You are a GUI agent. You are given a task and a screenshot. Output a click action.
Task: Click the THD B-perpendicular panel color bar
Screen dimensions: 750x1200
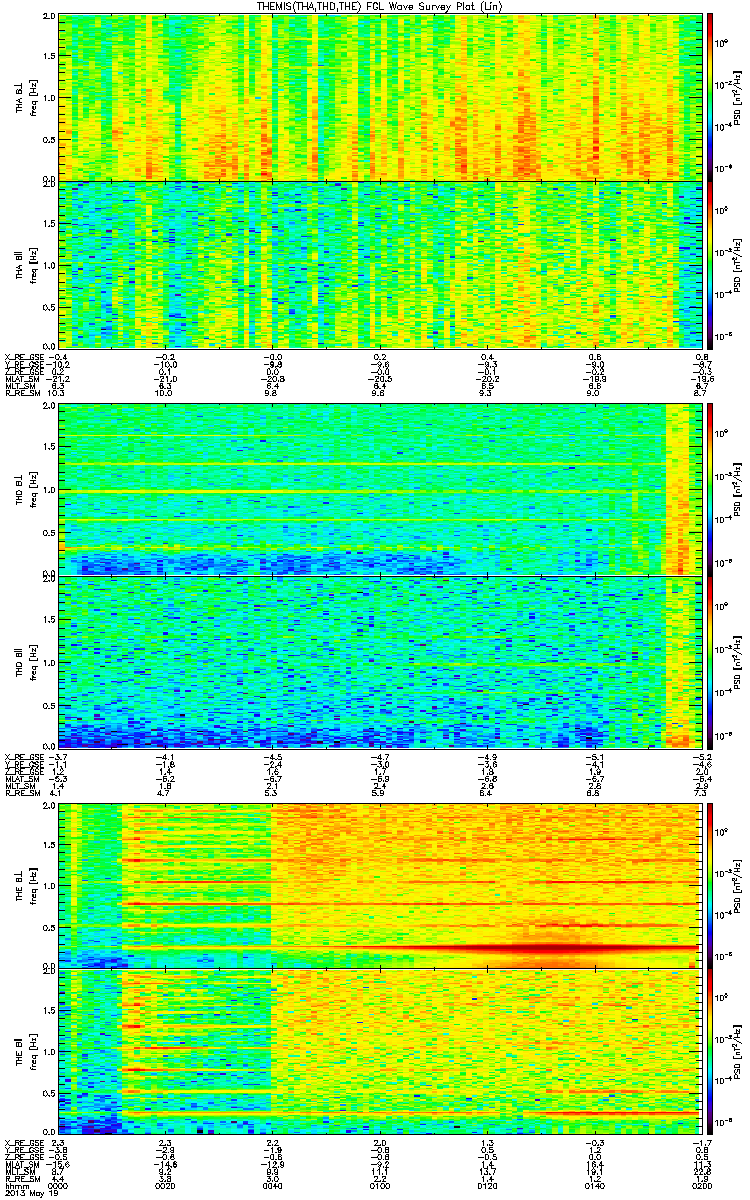711,489
